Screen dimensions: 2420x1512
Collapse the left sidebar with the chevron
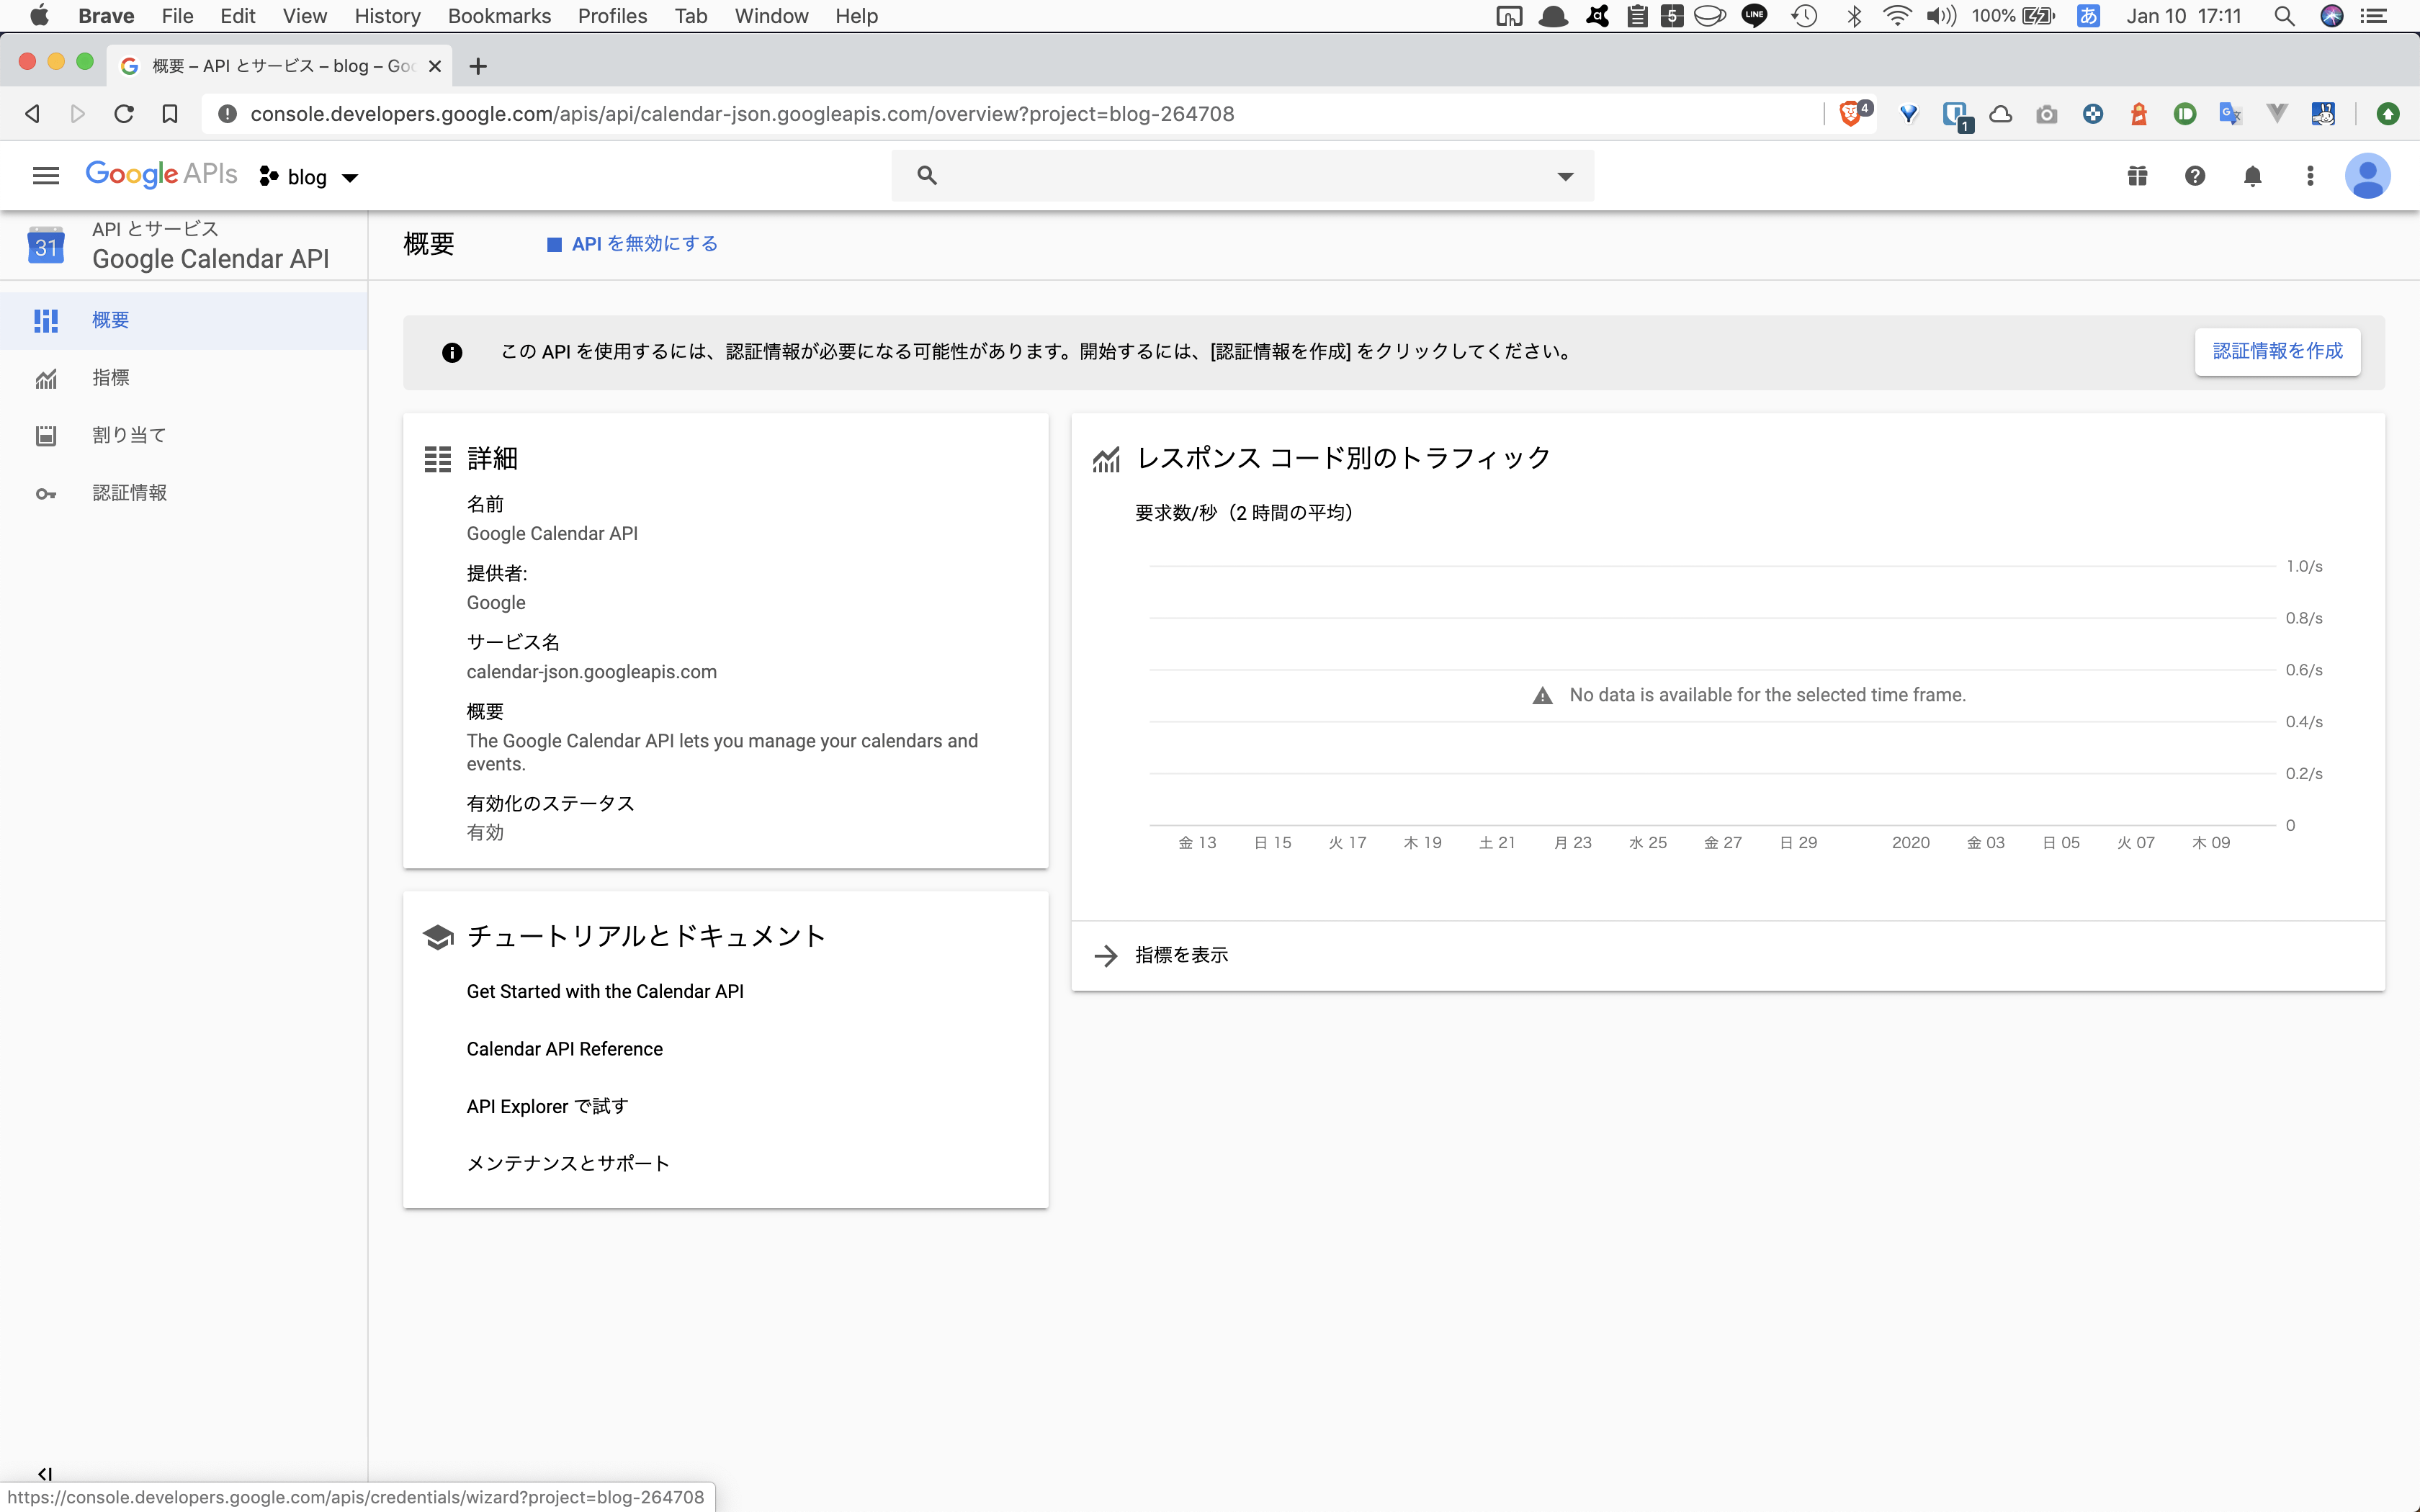click(44, 1473)
